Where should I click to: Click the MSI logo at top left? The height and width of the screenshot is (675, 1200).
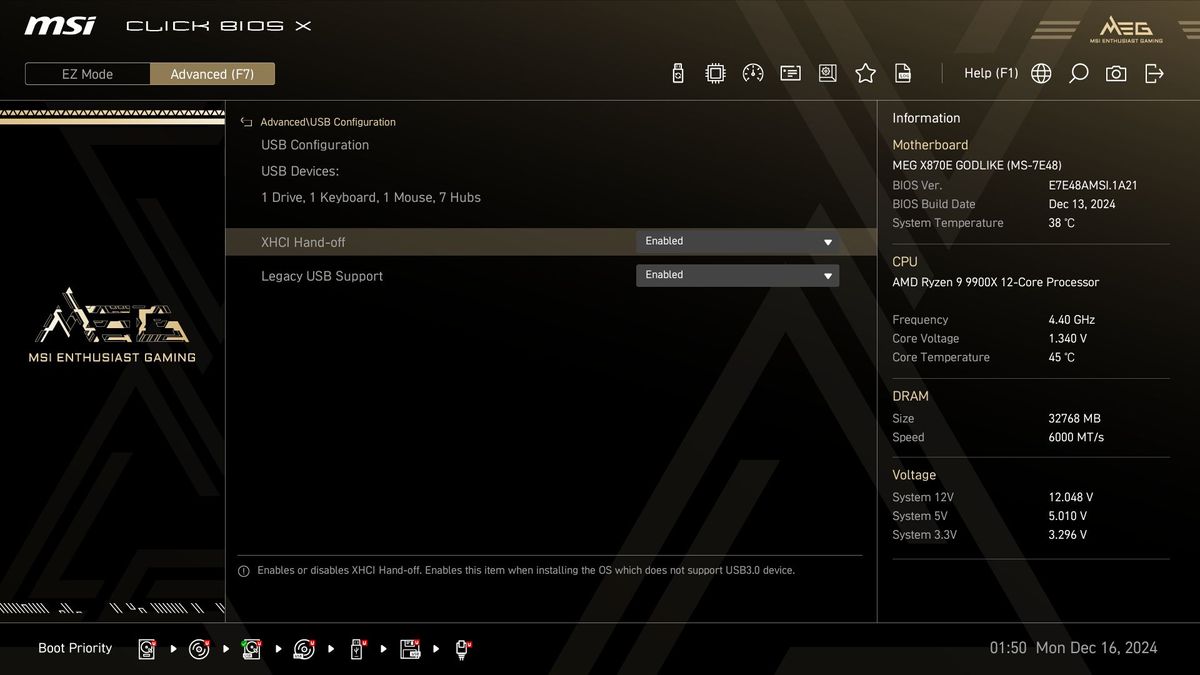(60, 25)
